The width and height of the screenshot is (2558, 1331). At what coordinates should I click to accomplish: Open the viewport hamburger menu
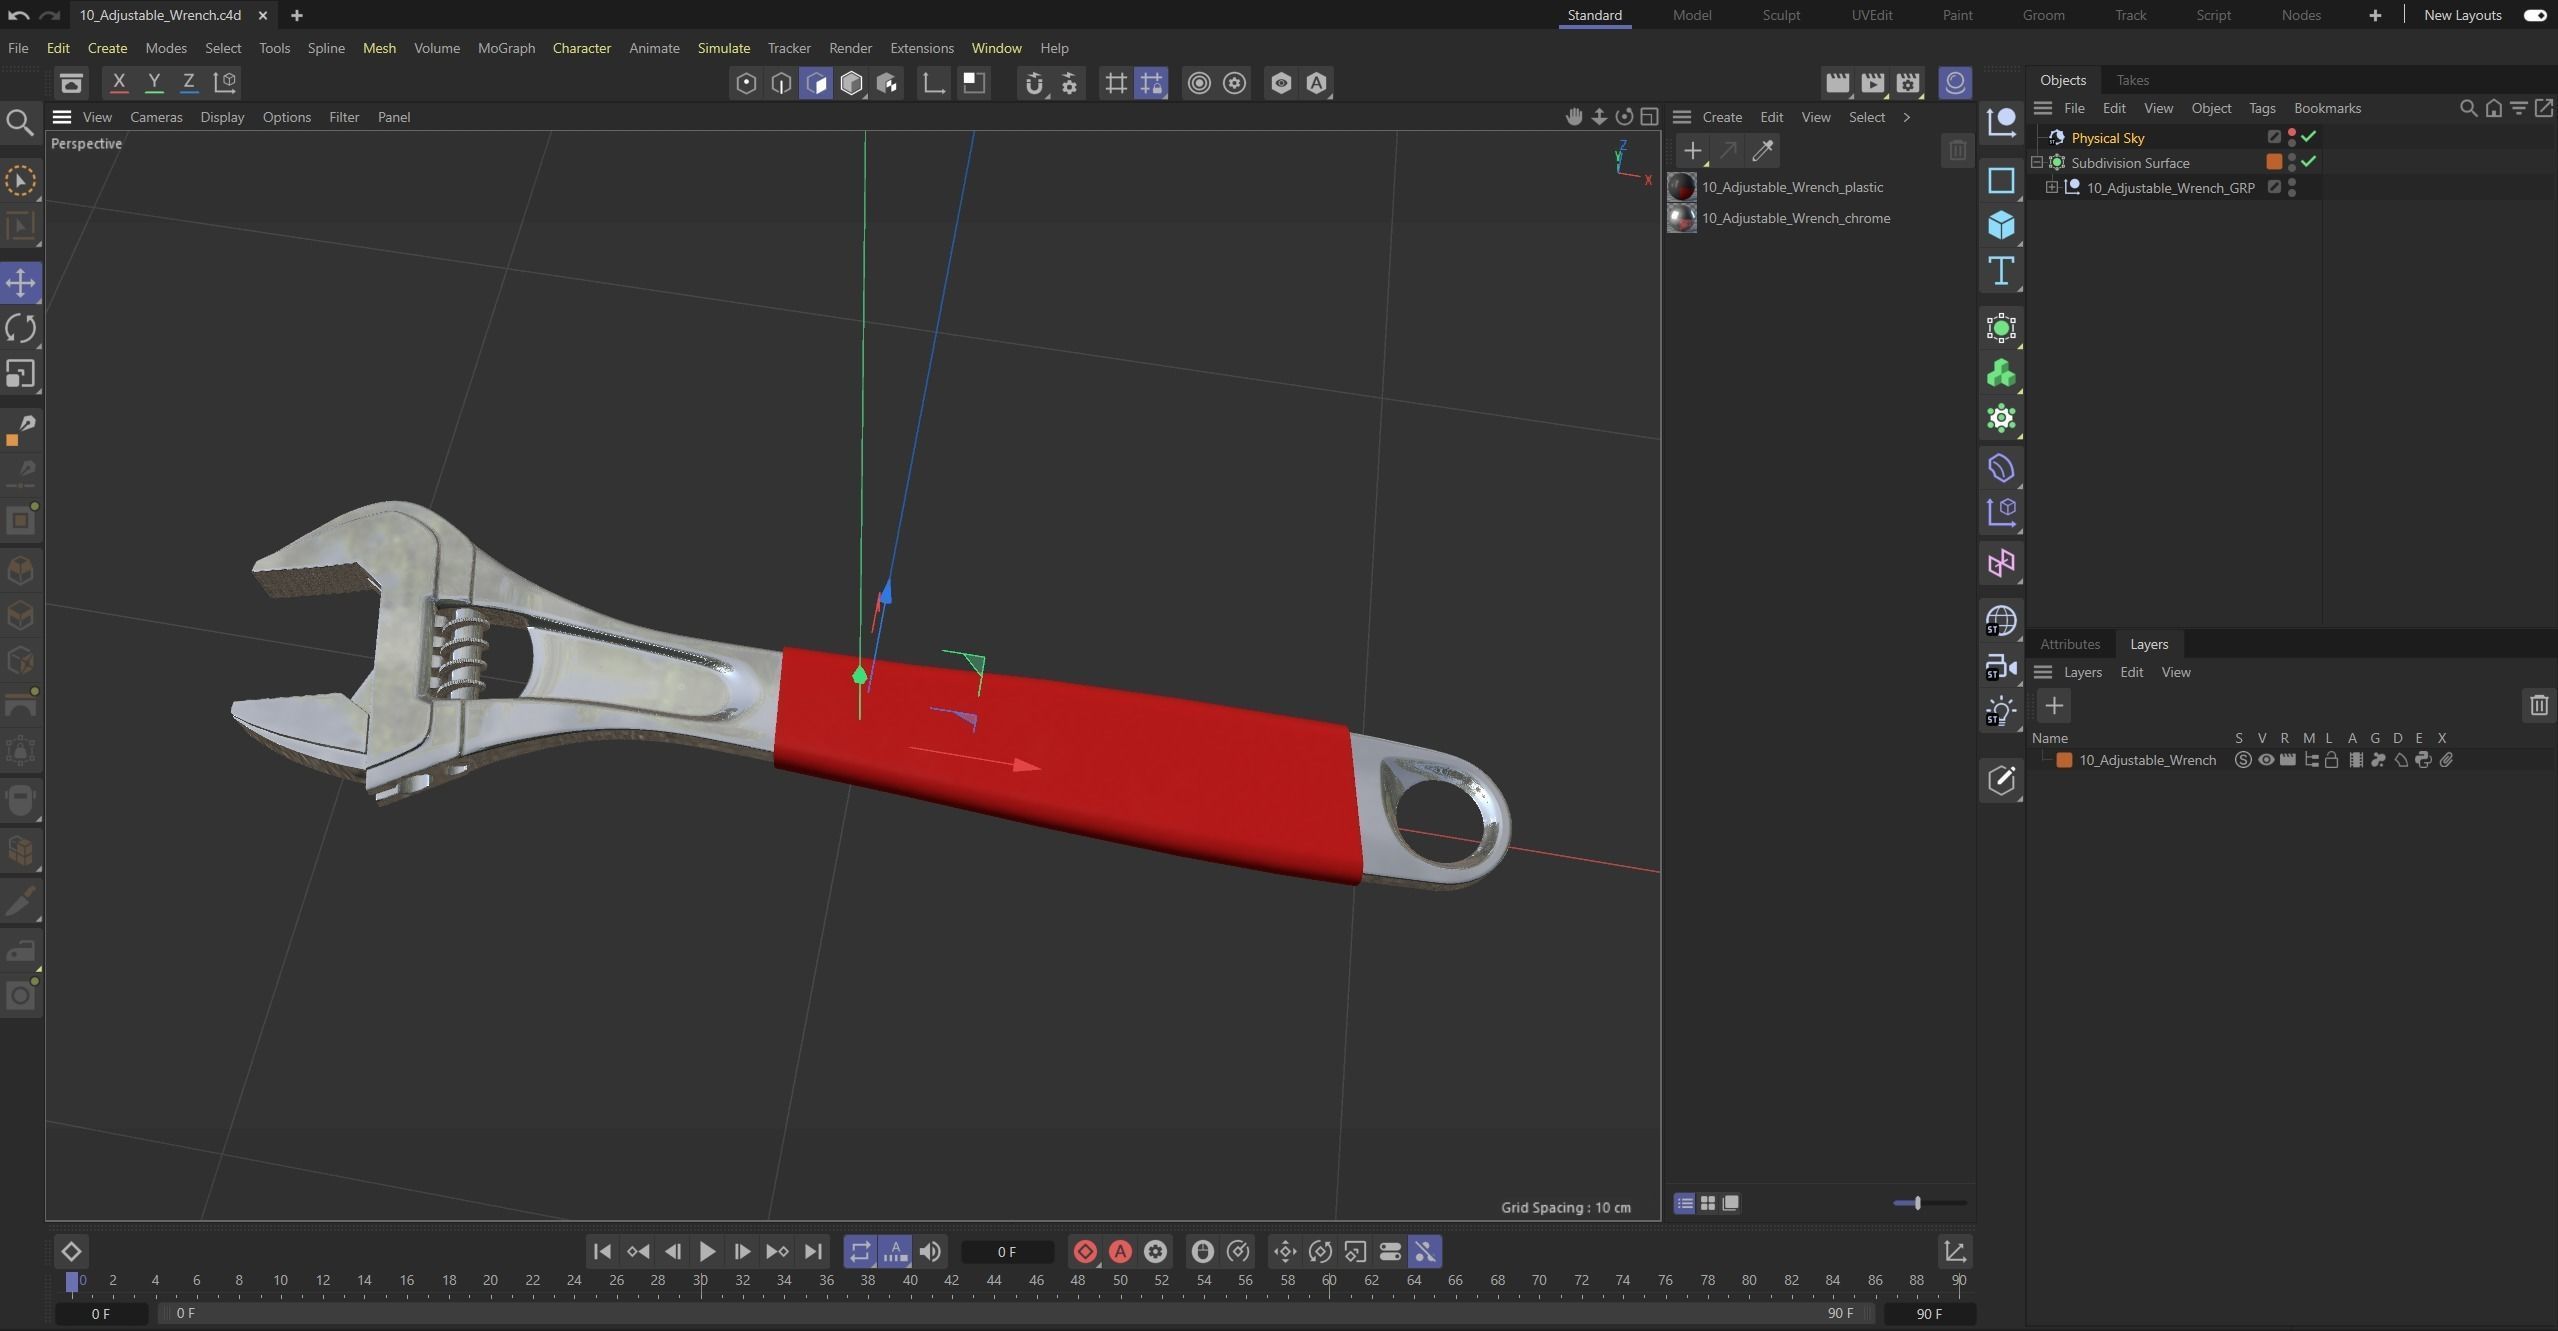click(x=62, y=117)
